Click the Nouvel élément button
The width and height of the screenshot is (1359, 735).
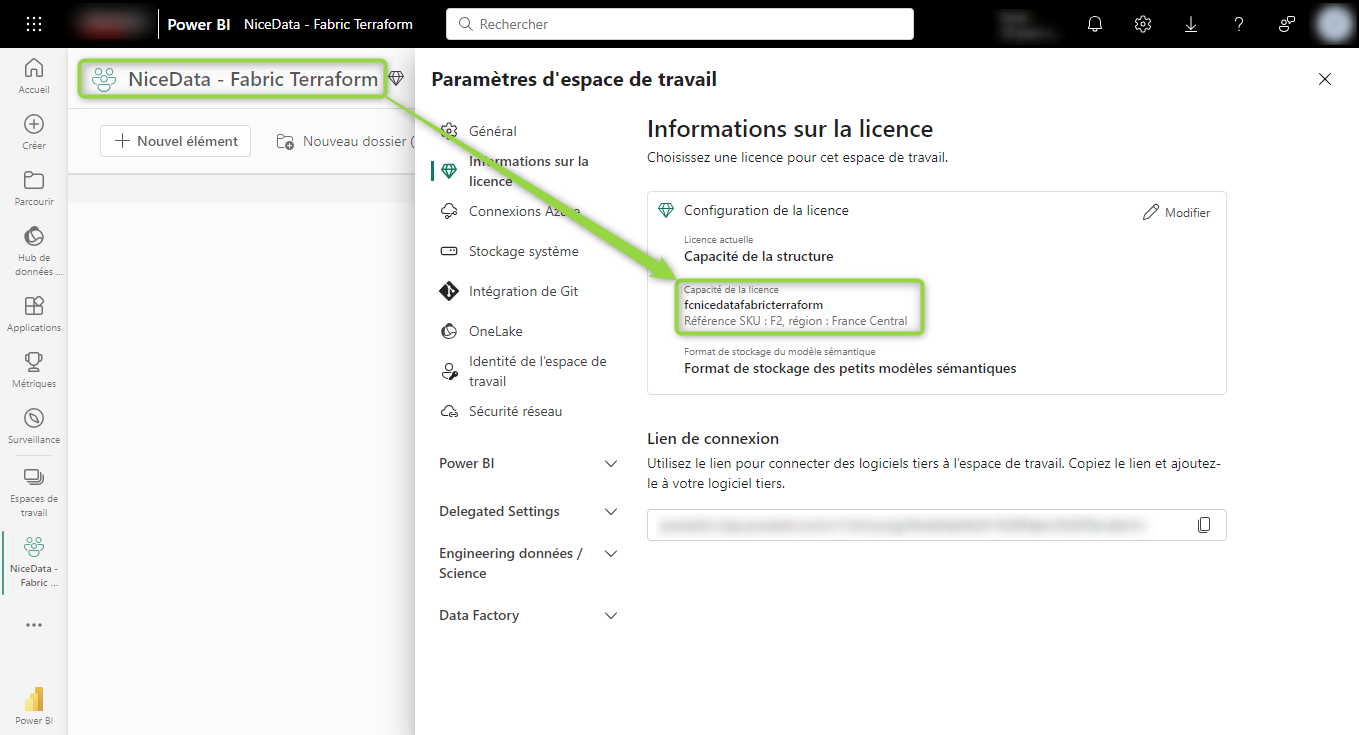click(x=176, y=141)
